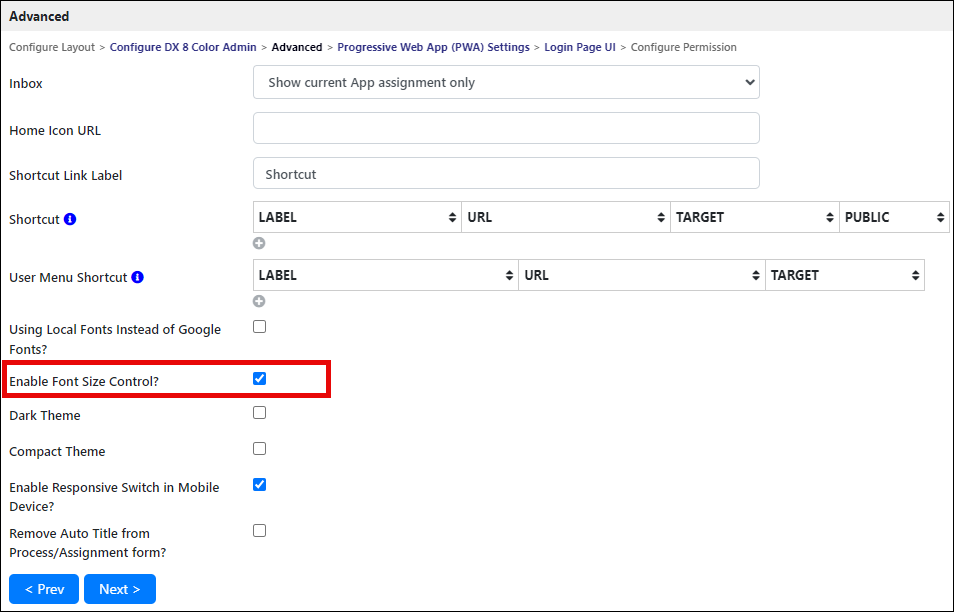Sort User Menu Shortcut by URL arrows
This screenshot has height=612, width=954.
(756, 276)
